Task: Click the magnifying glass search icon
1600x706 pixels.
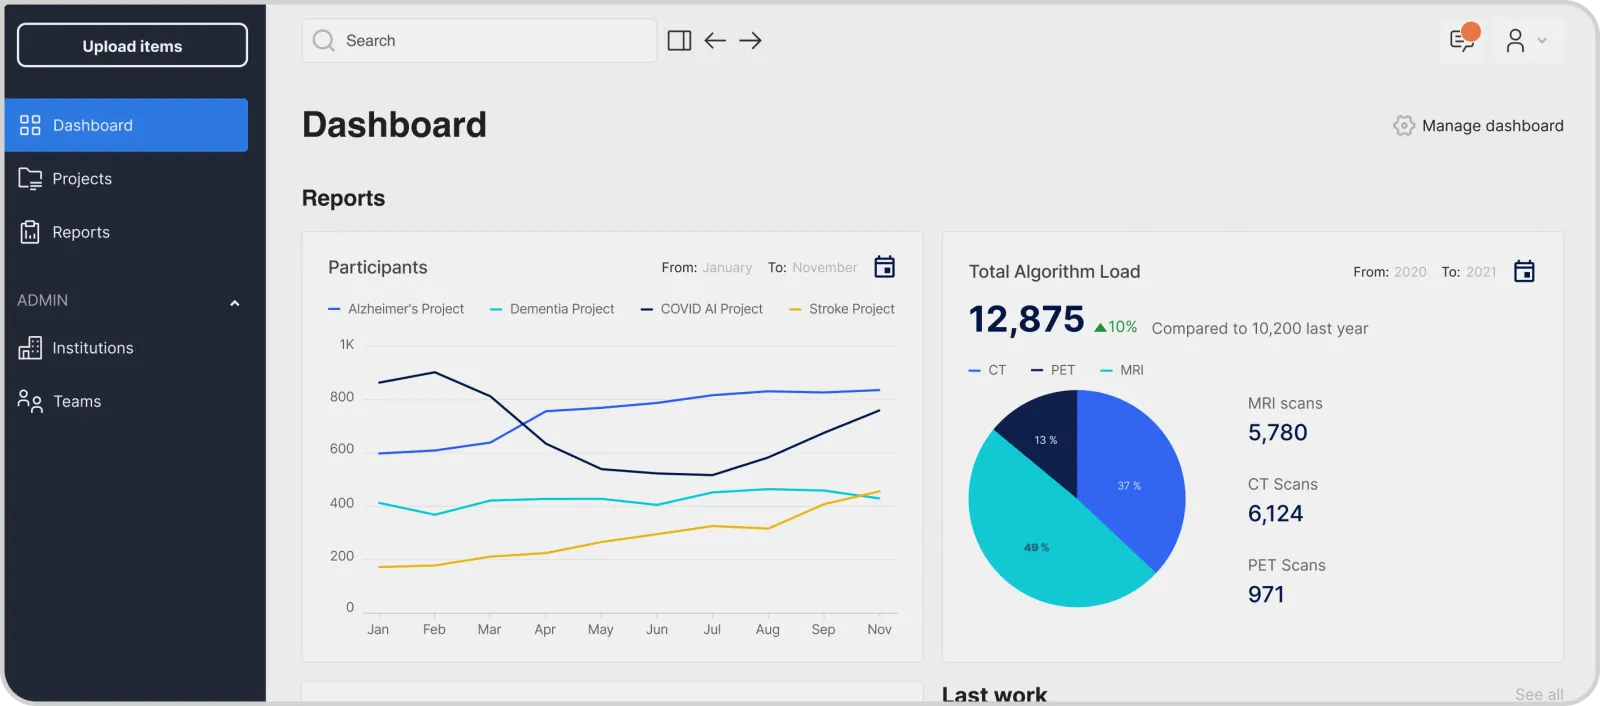Action: (x=323, y=41)
